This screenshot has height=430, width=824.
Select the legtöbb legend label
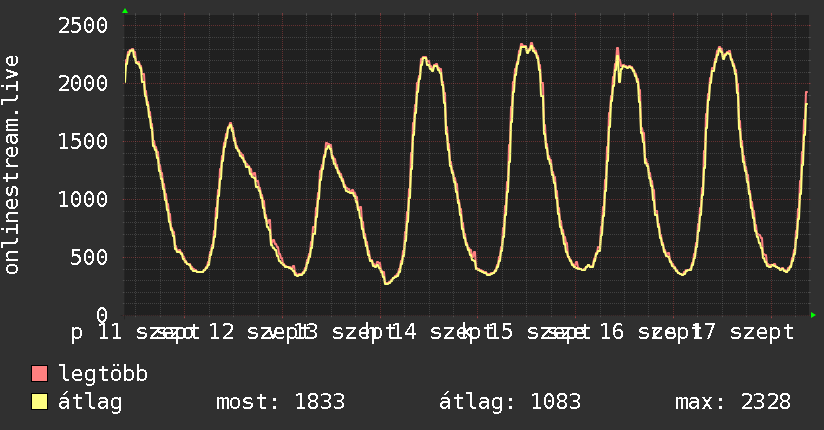[x=103, y=373]
